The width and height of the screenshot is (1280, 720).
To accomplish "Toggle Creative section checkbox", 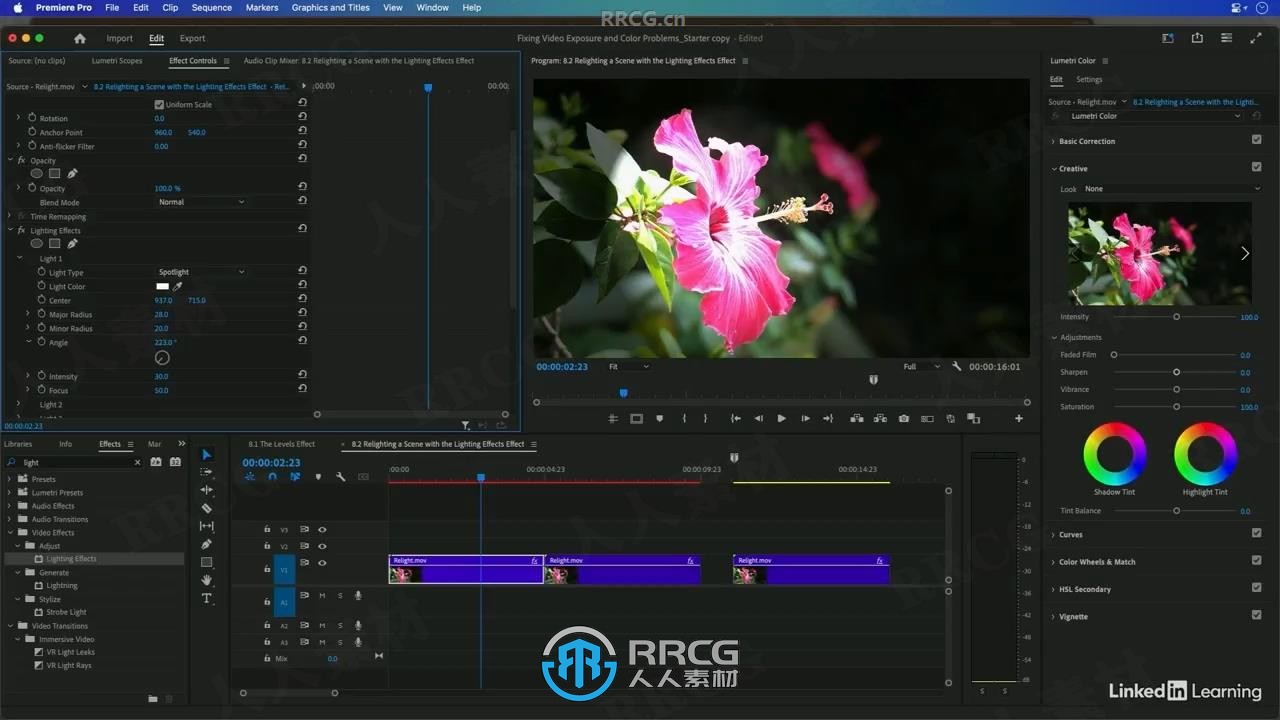I will (x=1256, y=167).
